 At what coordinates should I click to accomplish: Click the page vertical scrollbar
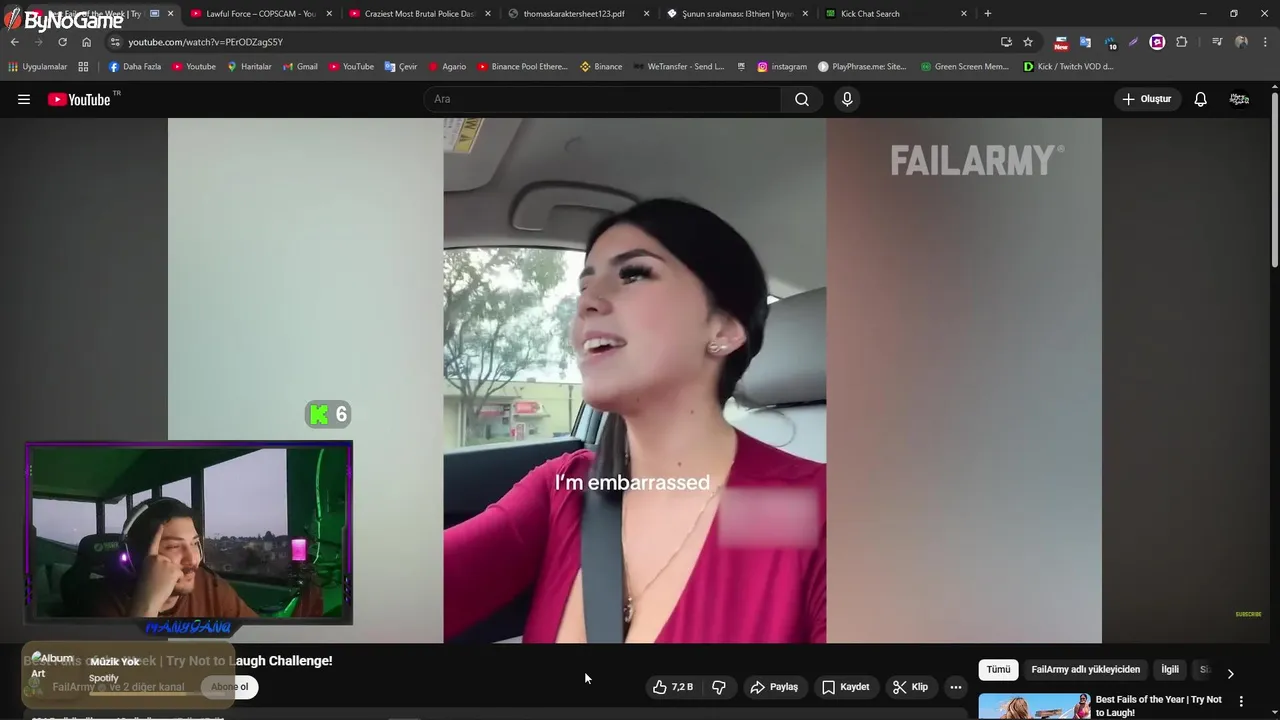coord(1275,180)
